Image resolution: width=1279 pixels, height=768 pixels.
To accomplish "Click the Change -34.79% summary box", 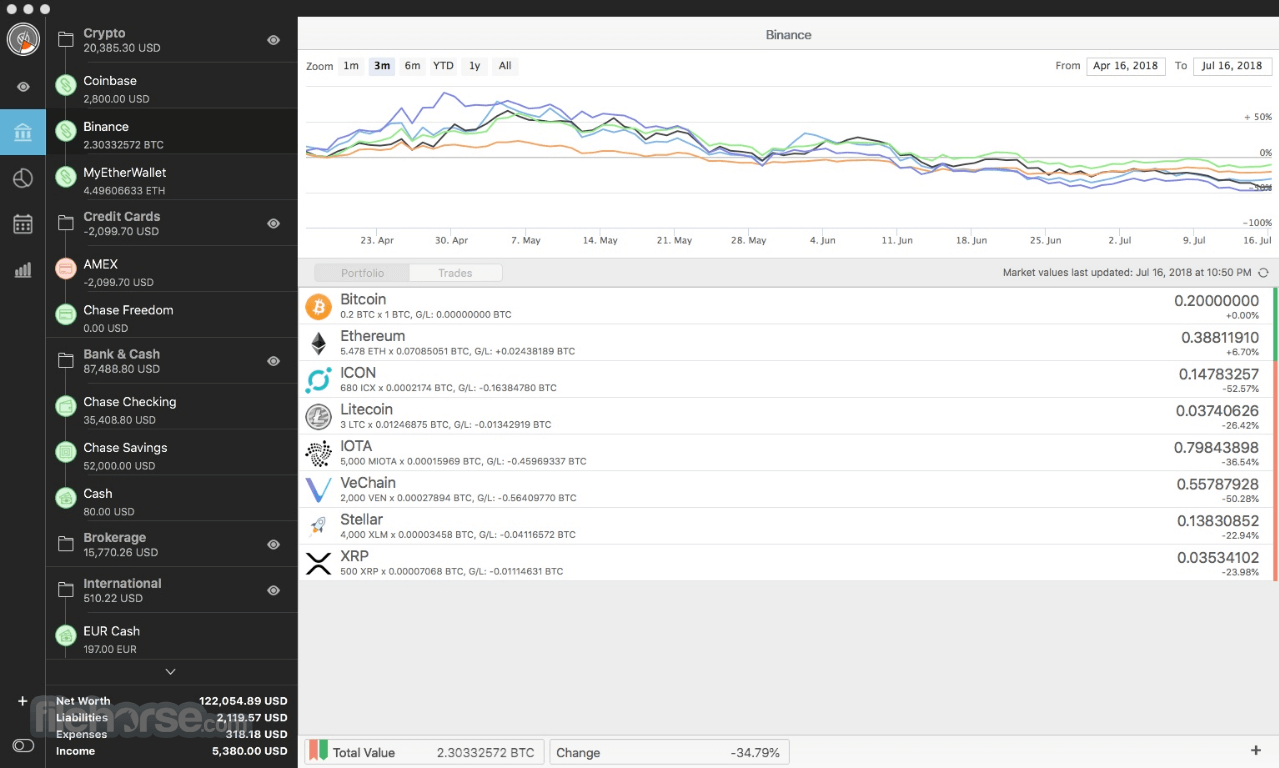I will (x=670, y=752).
